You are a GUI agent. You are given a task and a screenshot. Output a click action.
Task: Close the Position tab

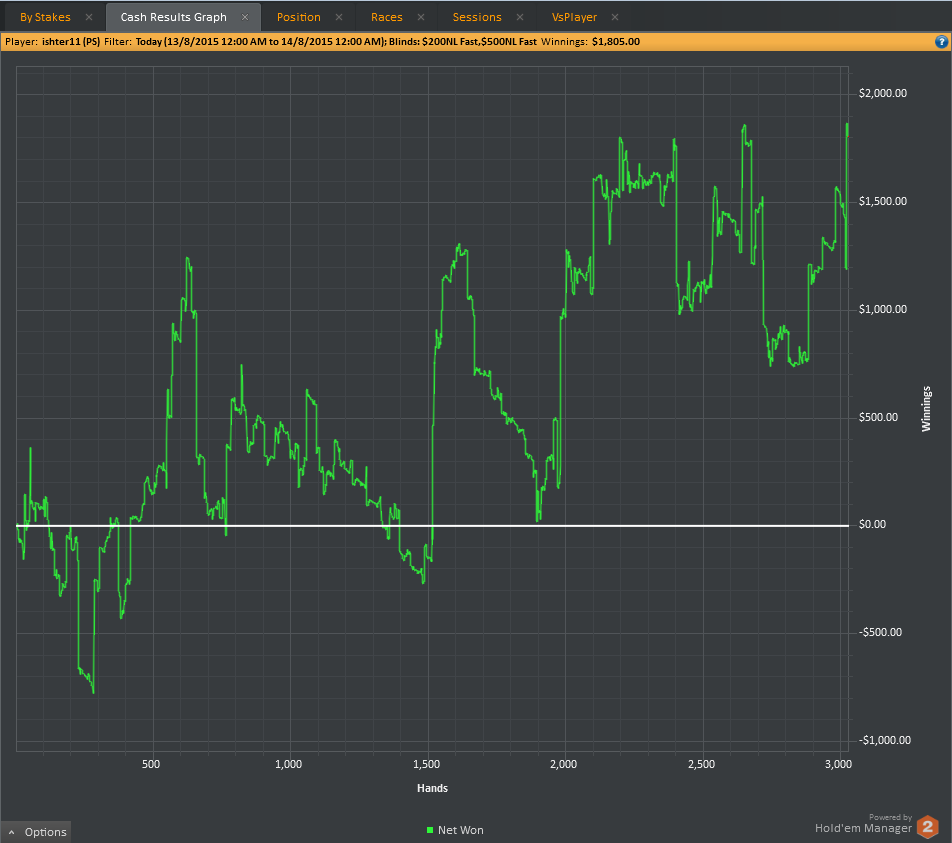point(339,17)
